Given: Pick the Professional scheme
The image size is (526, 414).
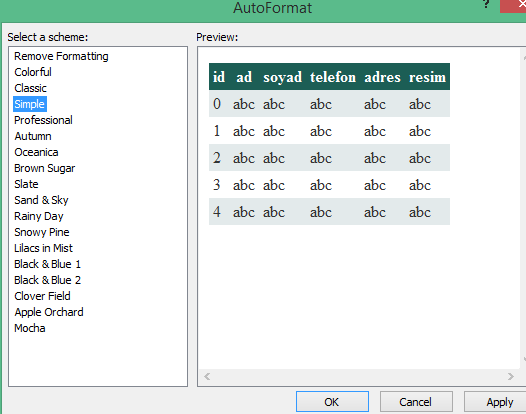Looking at the screenshot, I should [43, 120].
